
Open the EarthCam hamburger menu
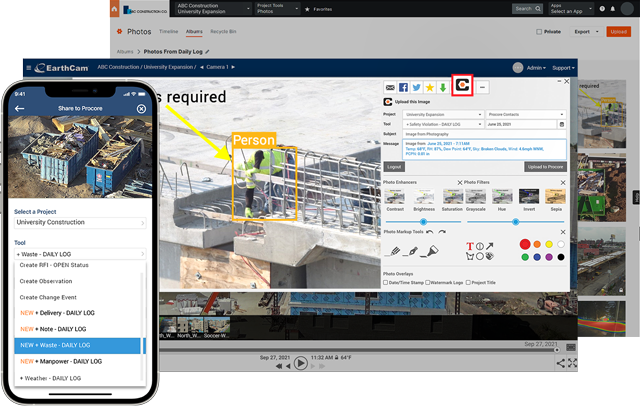pyautogui.click(x=29, y=68)
